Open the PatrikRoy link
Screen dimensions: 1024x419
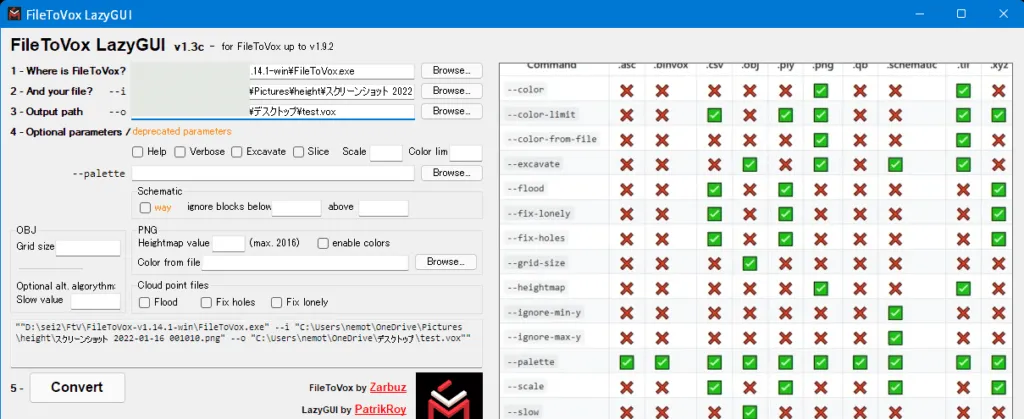tap(381, 410)
